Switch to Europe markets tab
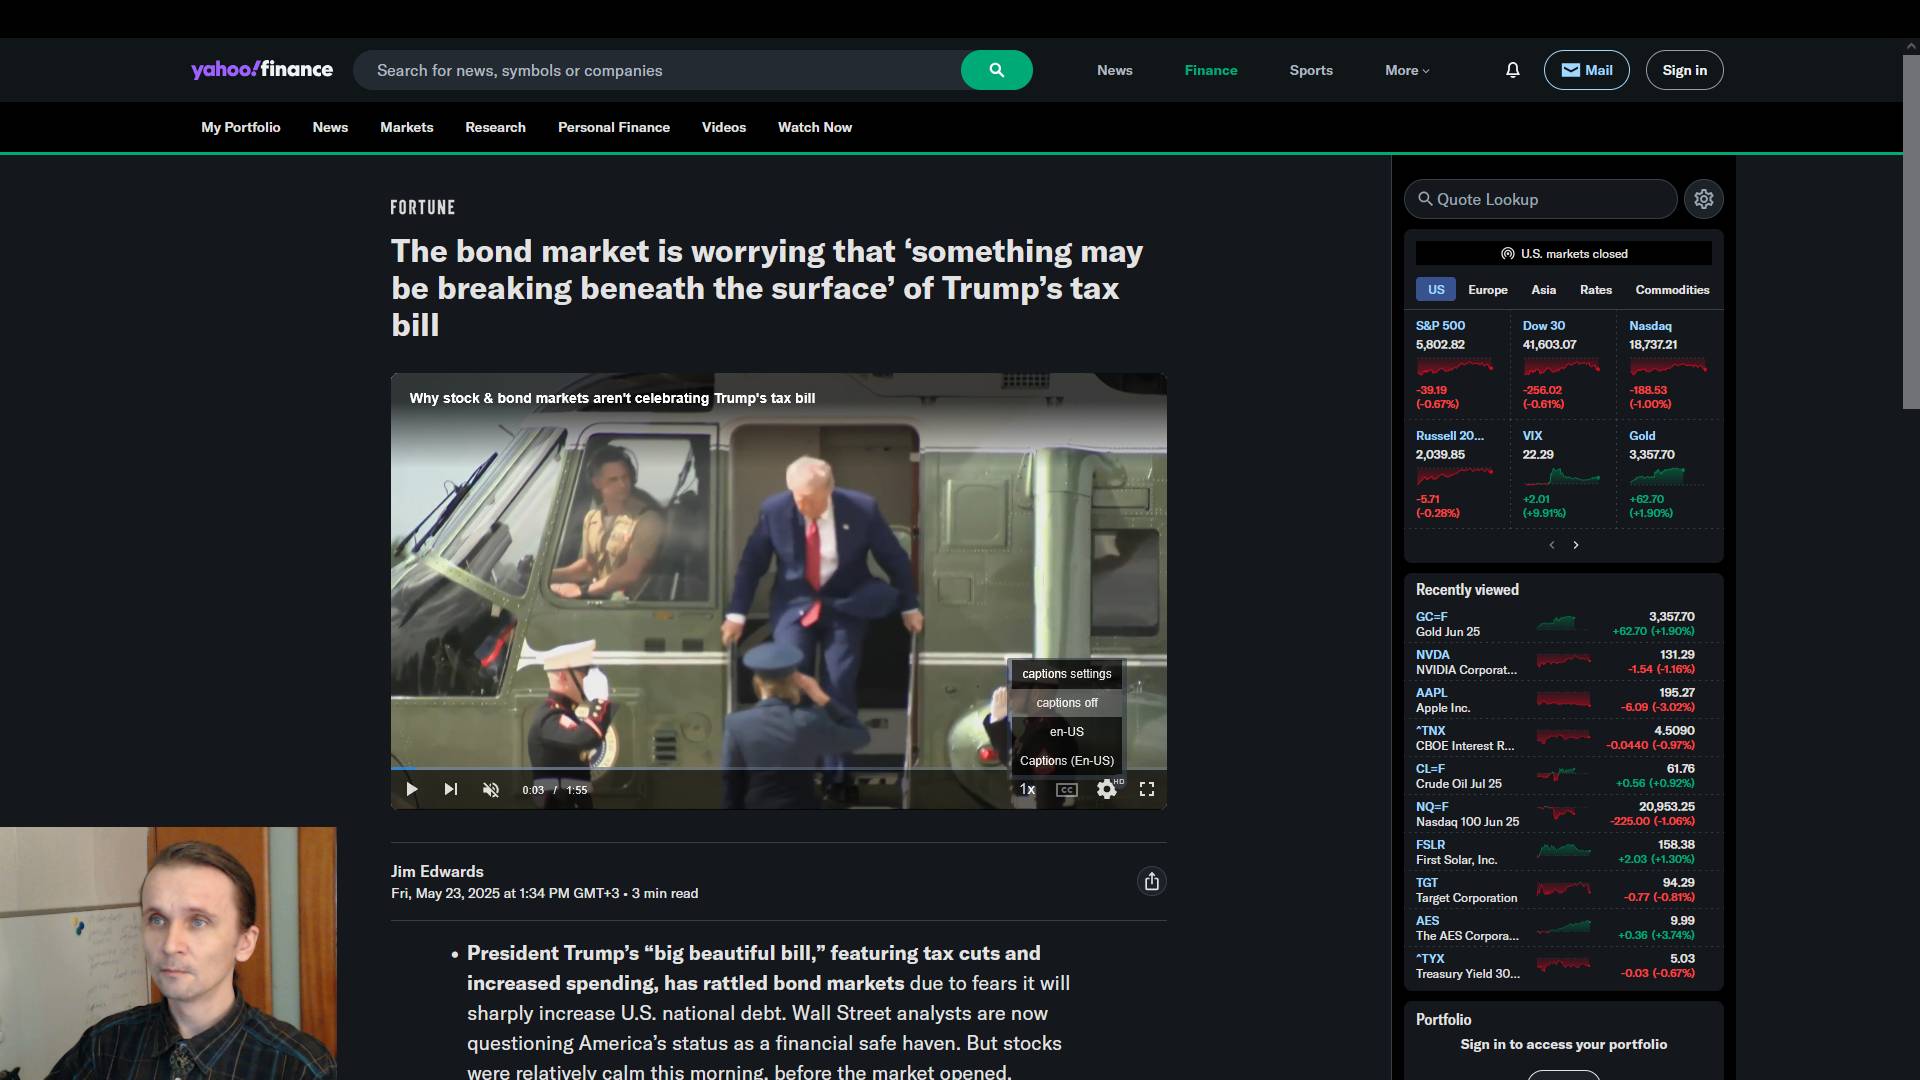 coord(1487,290)
